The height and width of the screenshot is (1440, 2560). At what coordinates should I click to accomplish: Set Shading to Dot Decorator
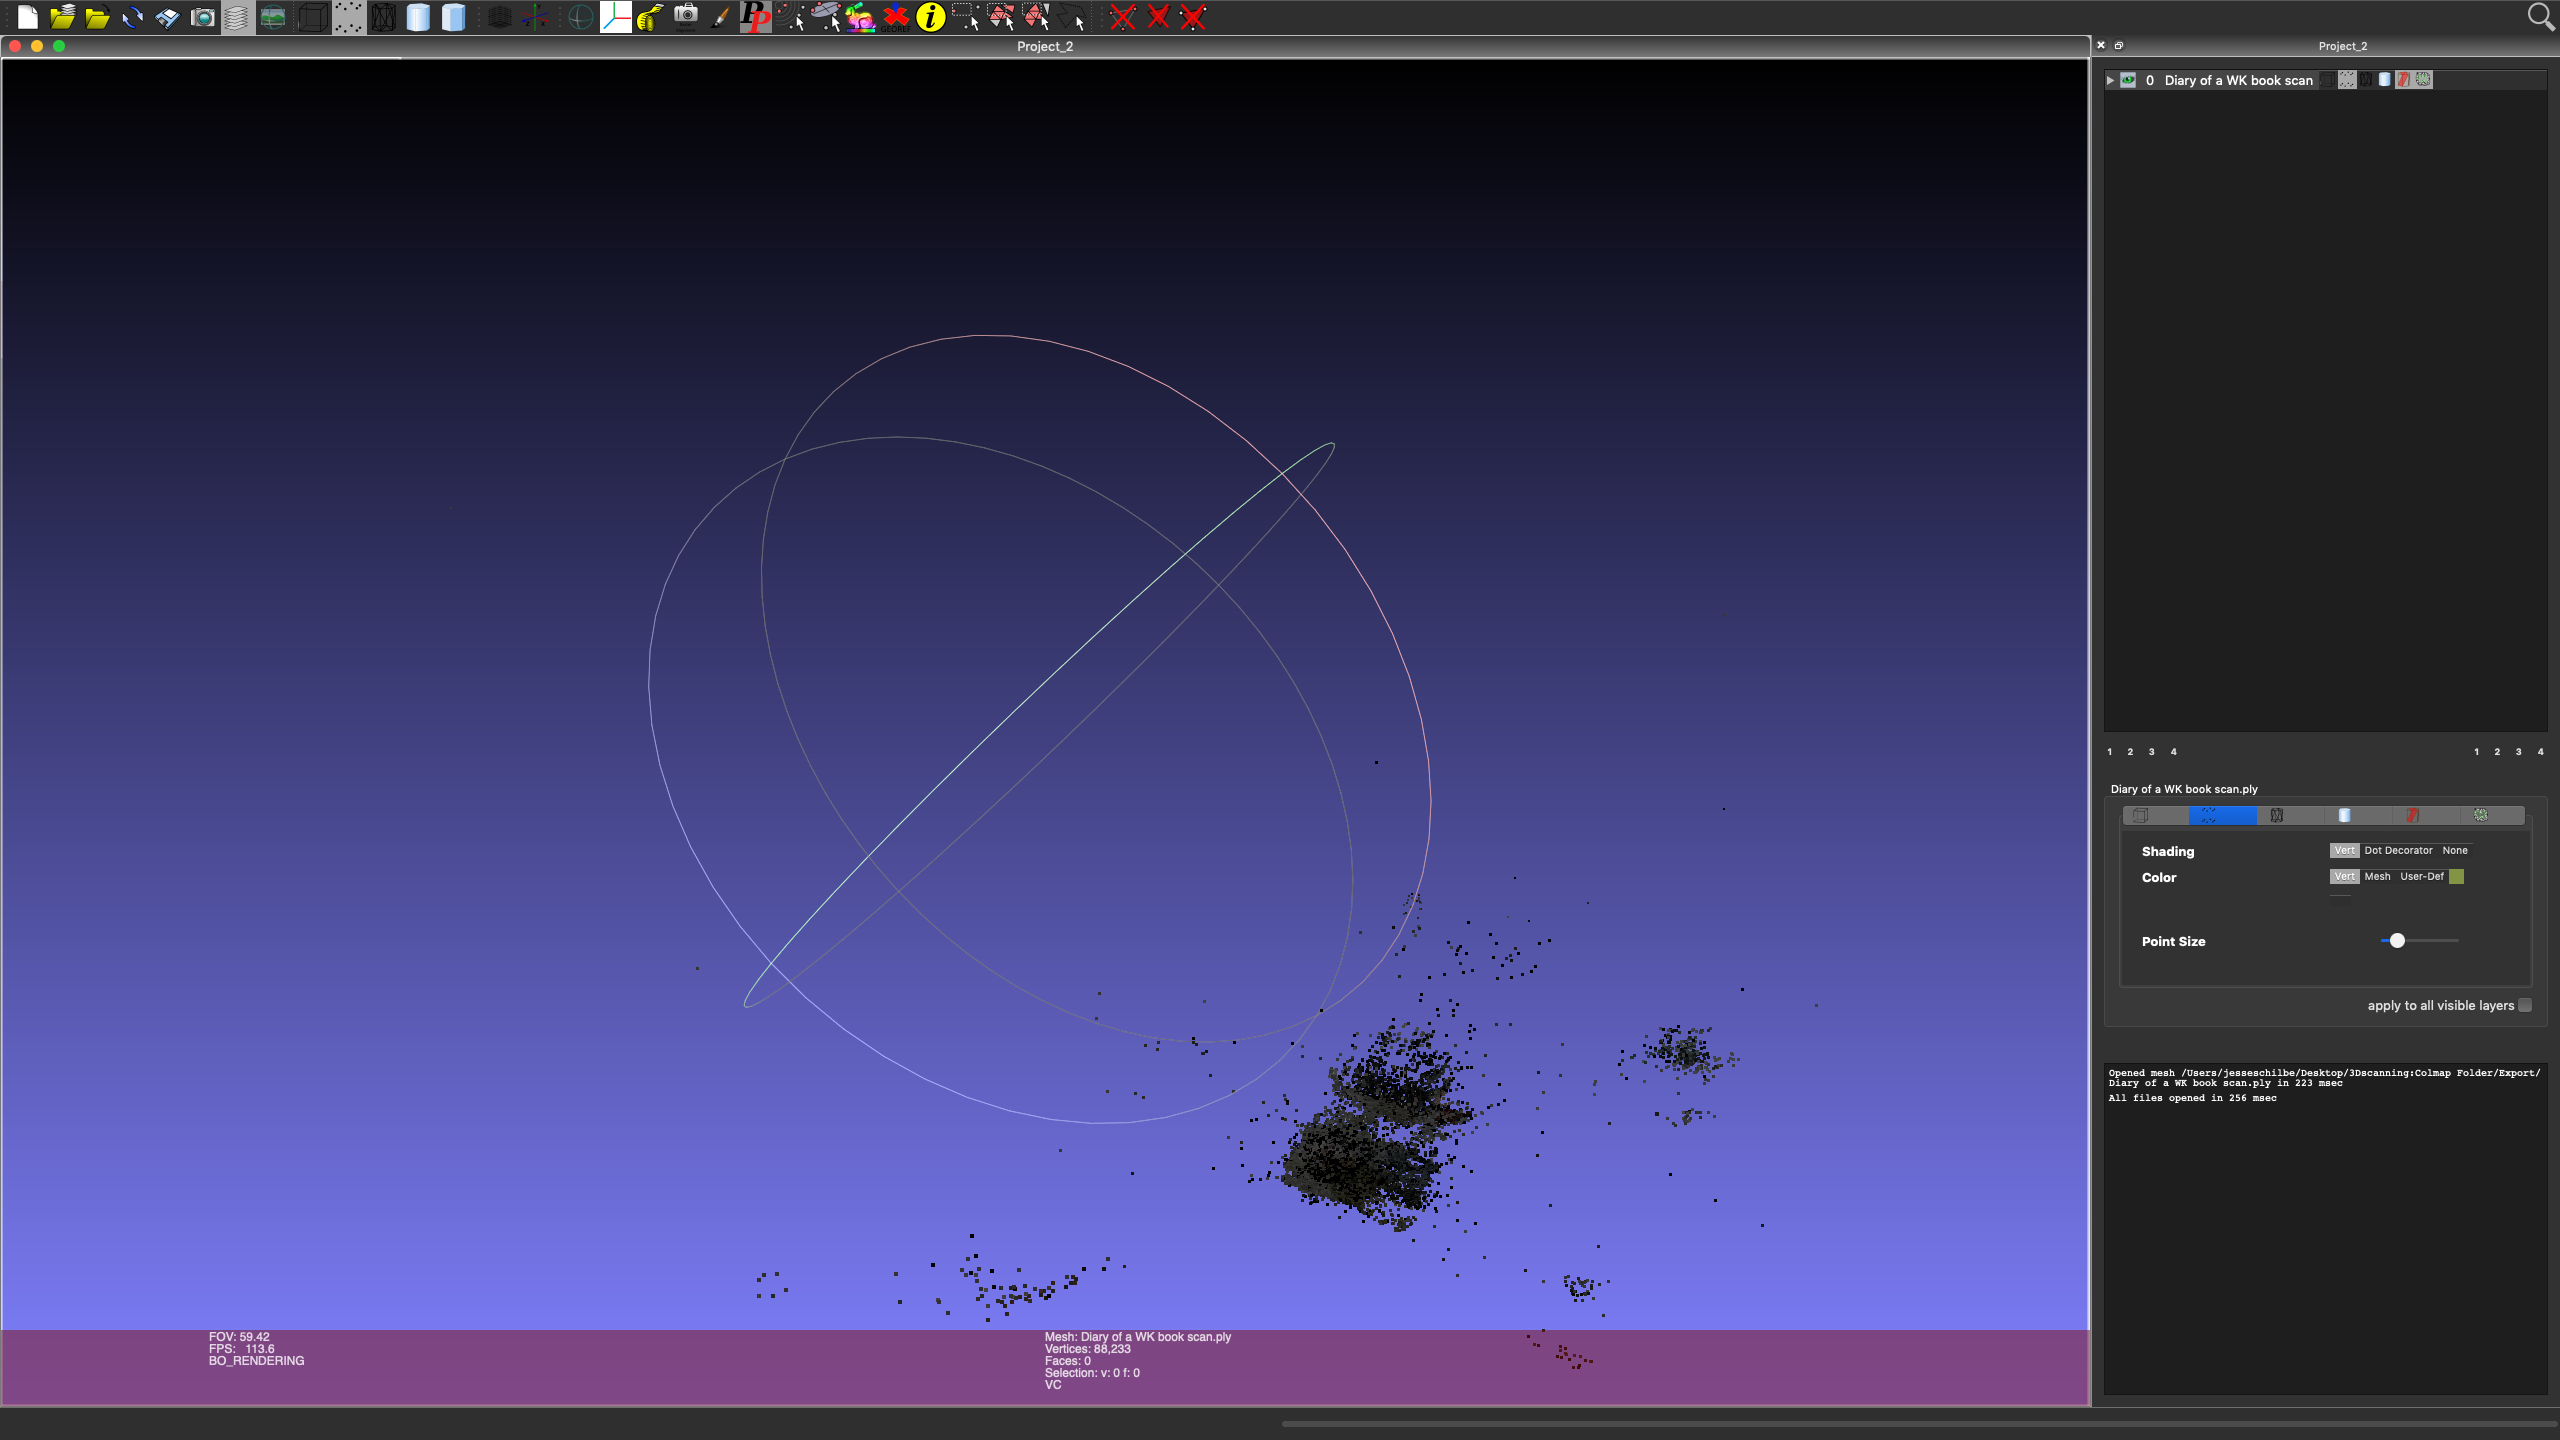pos(2398,851)
